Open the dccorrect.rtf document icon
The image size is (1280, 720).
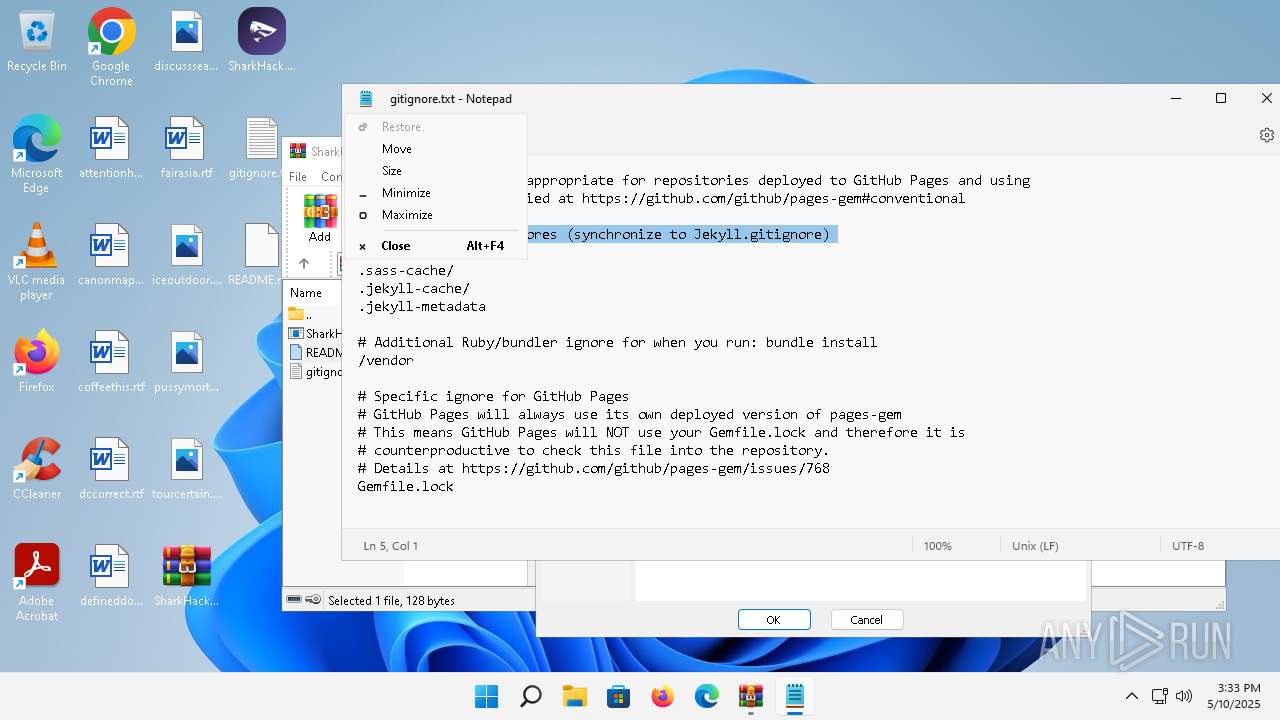pos(111,470)
